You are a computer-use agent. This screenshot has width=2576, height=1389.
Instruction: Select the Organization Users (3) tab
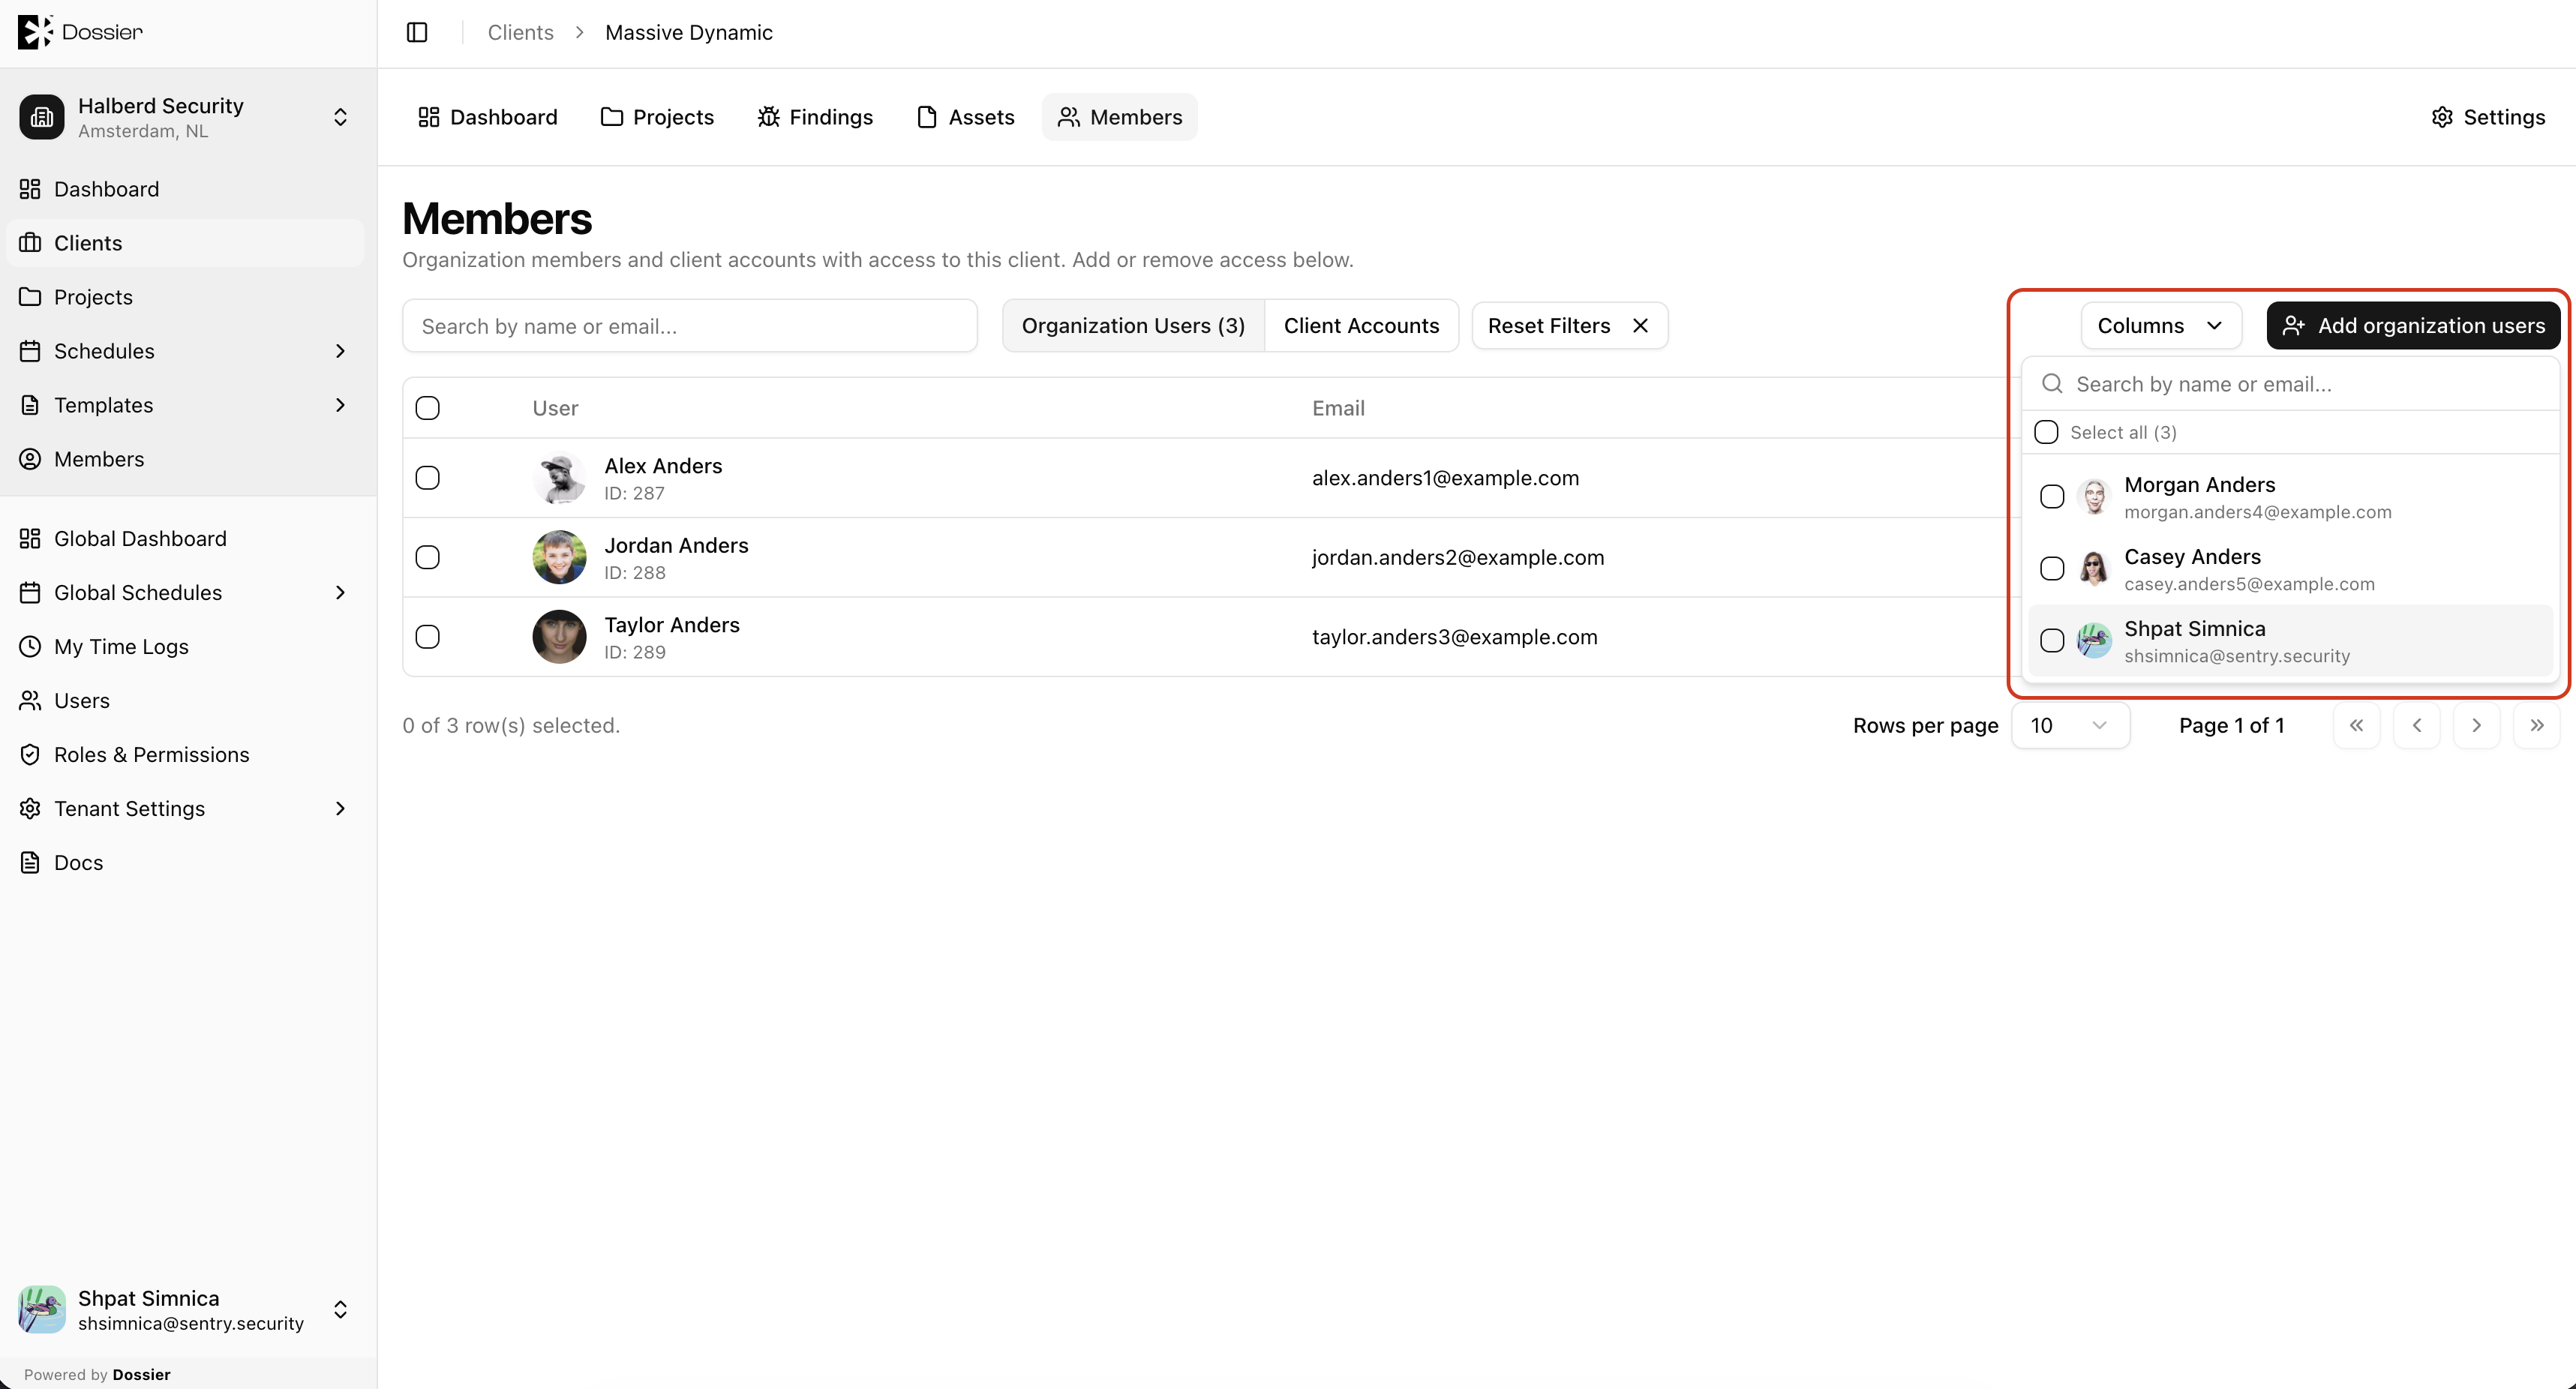pyautogui.click(x=1133, y=325)
